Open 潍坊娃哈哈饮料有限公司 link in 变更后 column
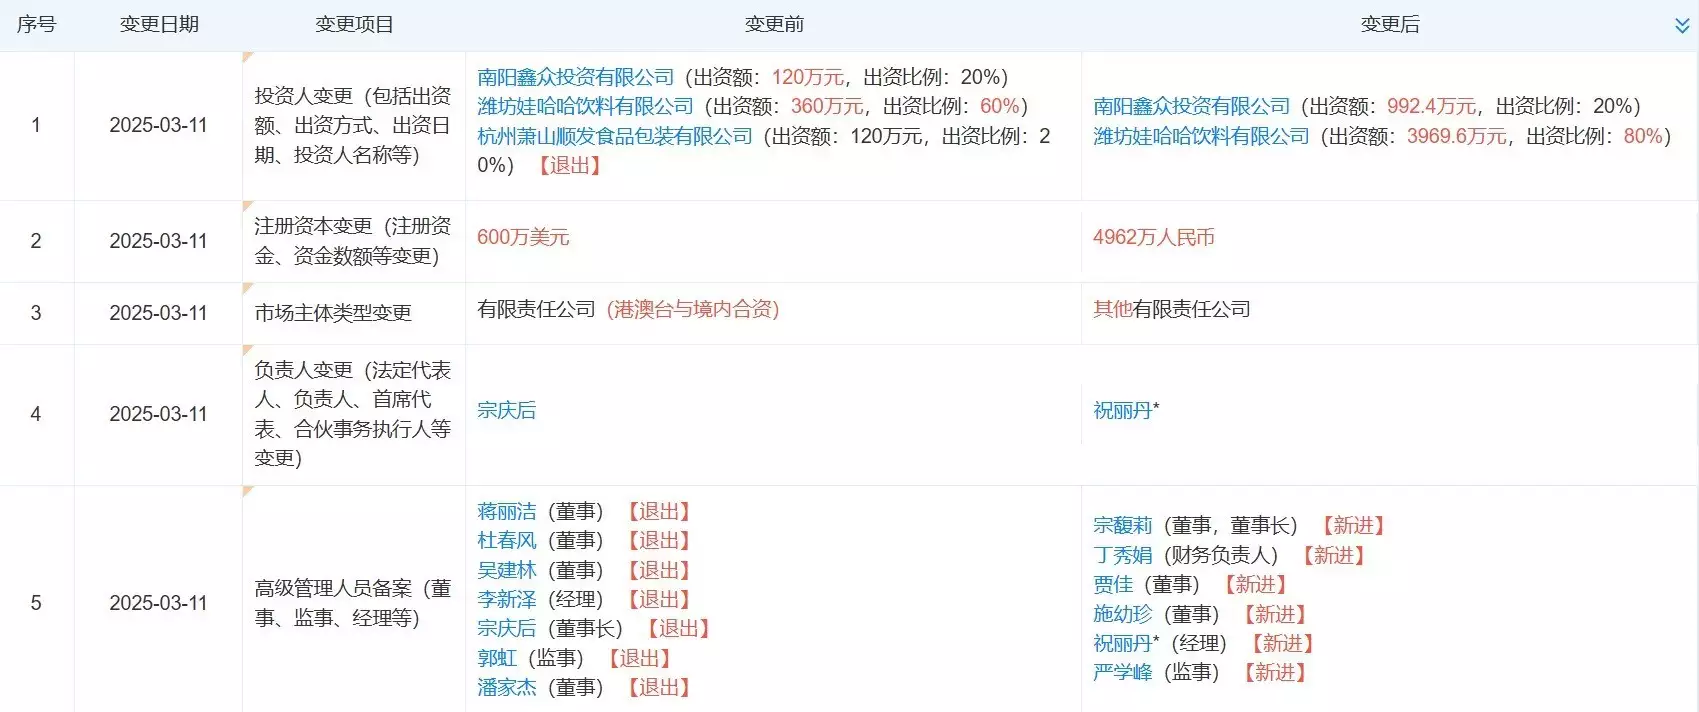 tap(1201, 136)
